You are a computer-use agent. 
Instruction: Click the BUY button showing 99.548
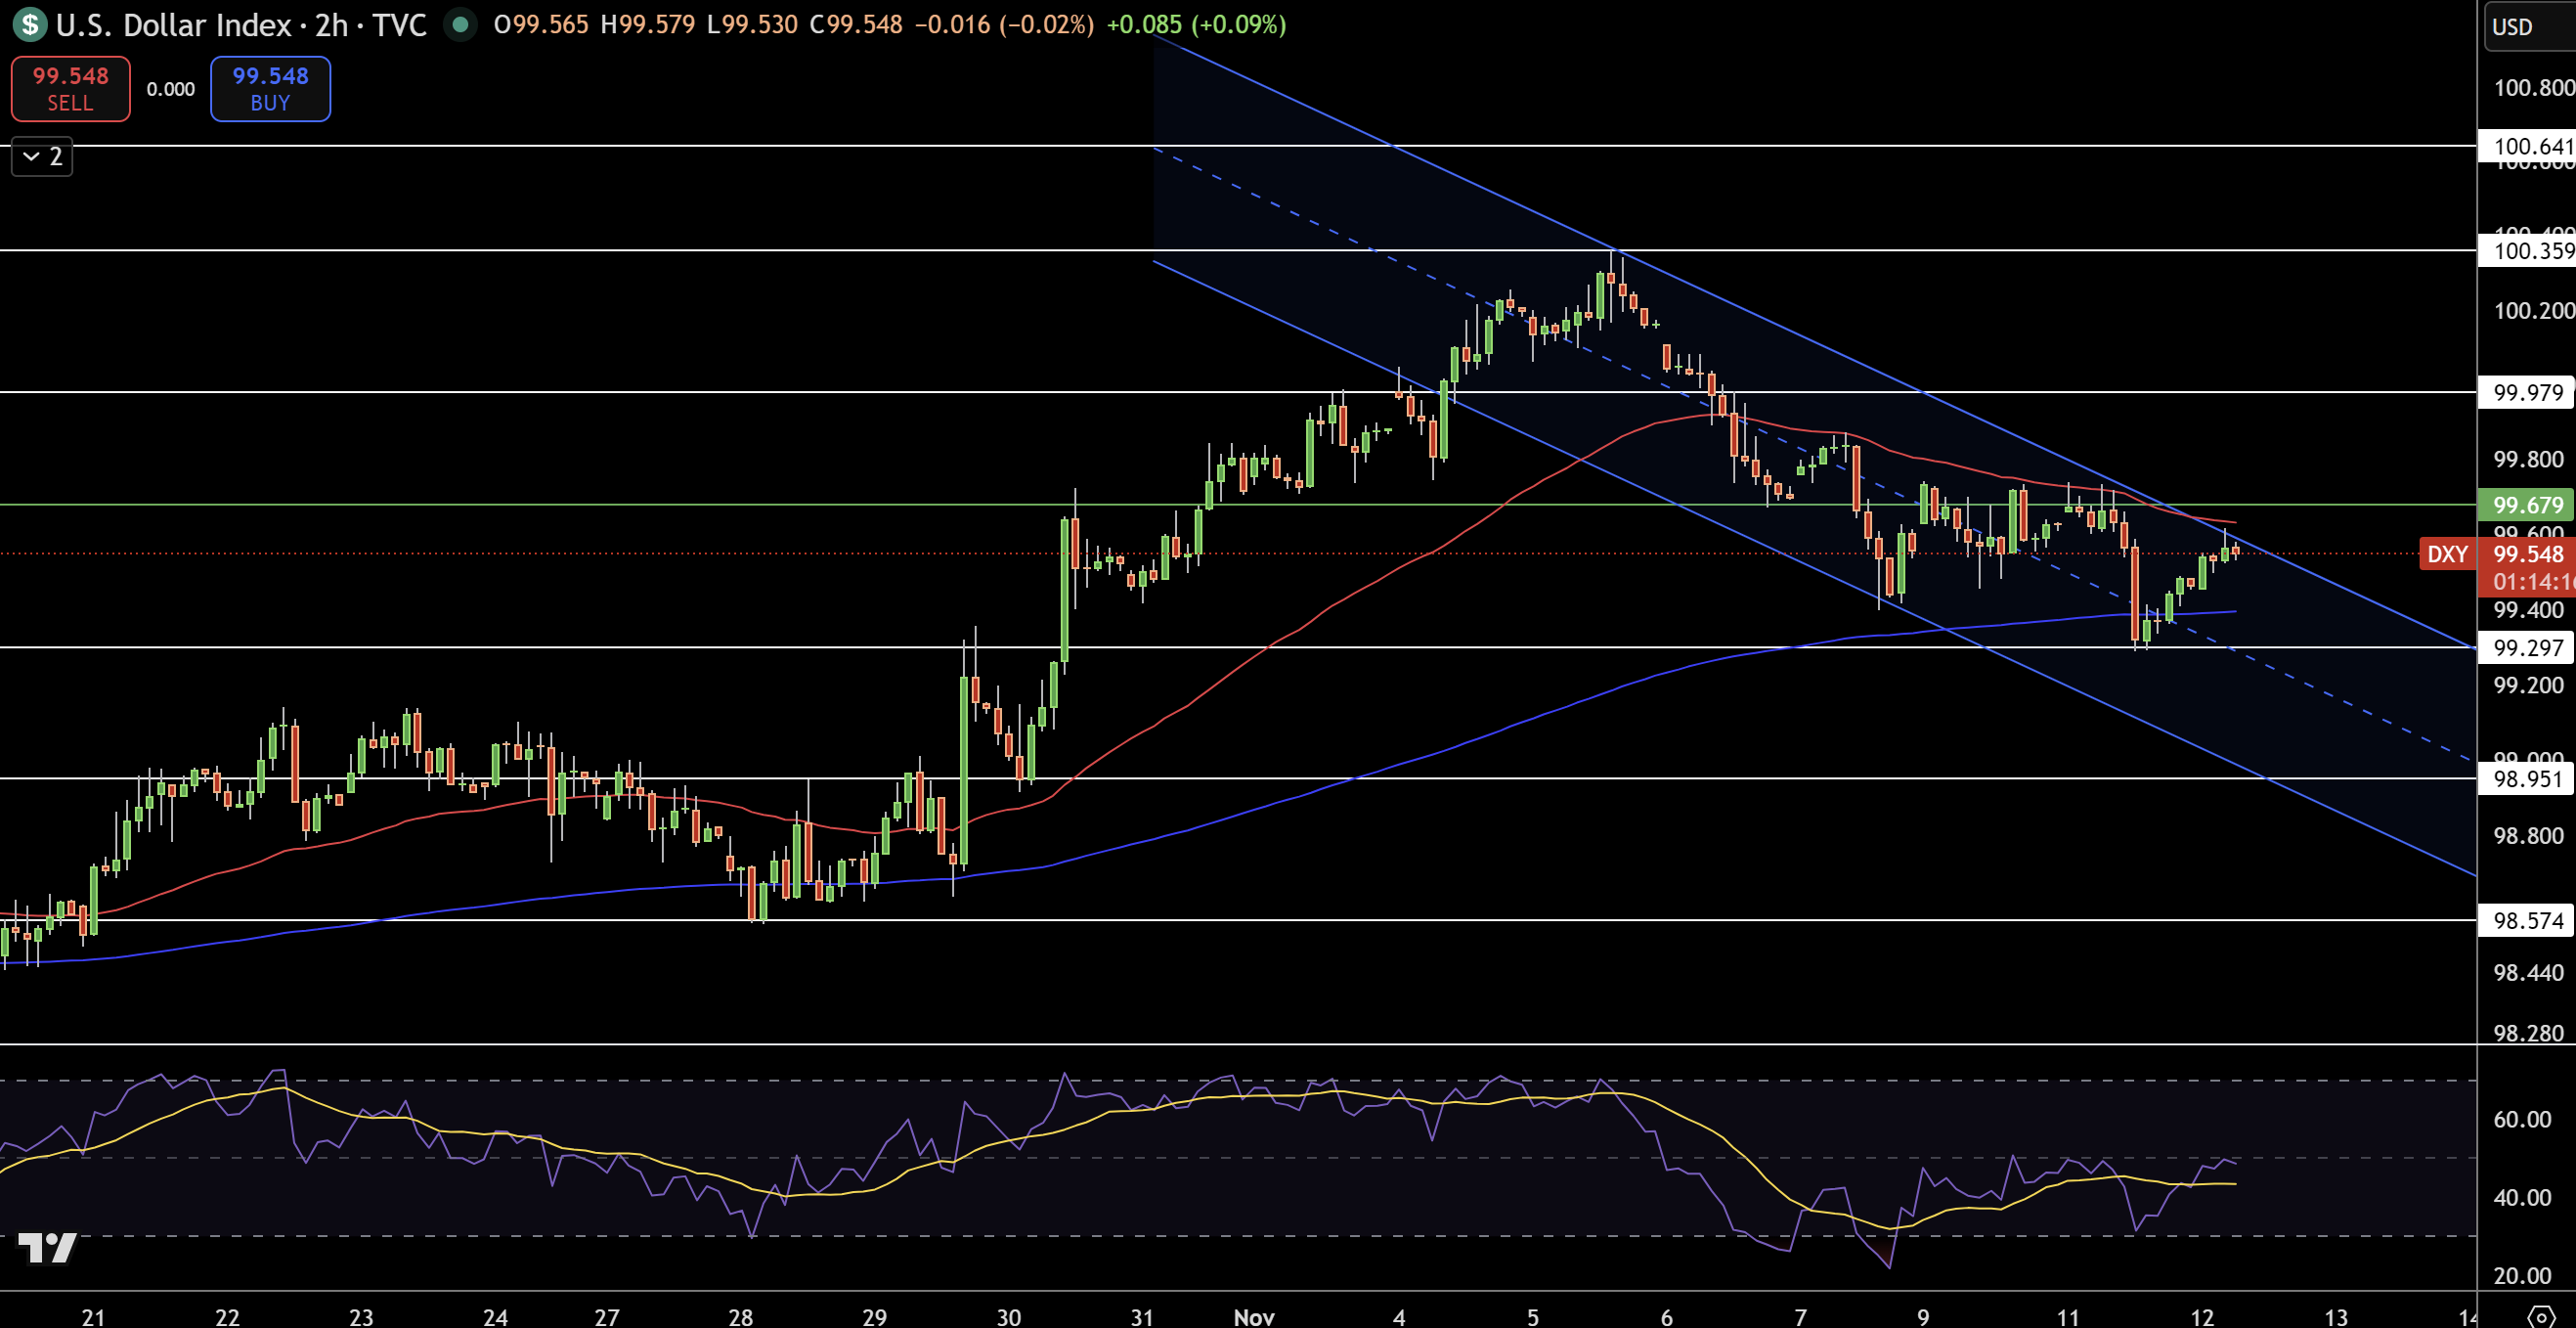tap(270, 88)
